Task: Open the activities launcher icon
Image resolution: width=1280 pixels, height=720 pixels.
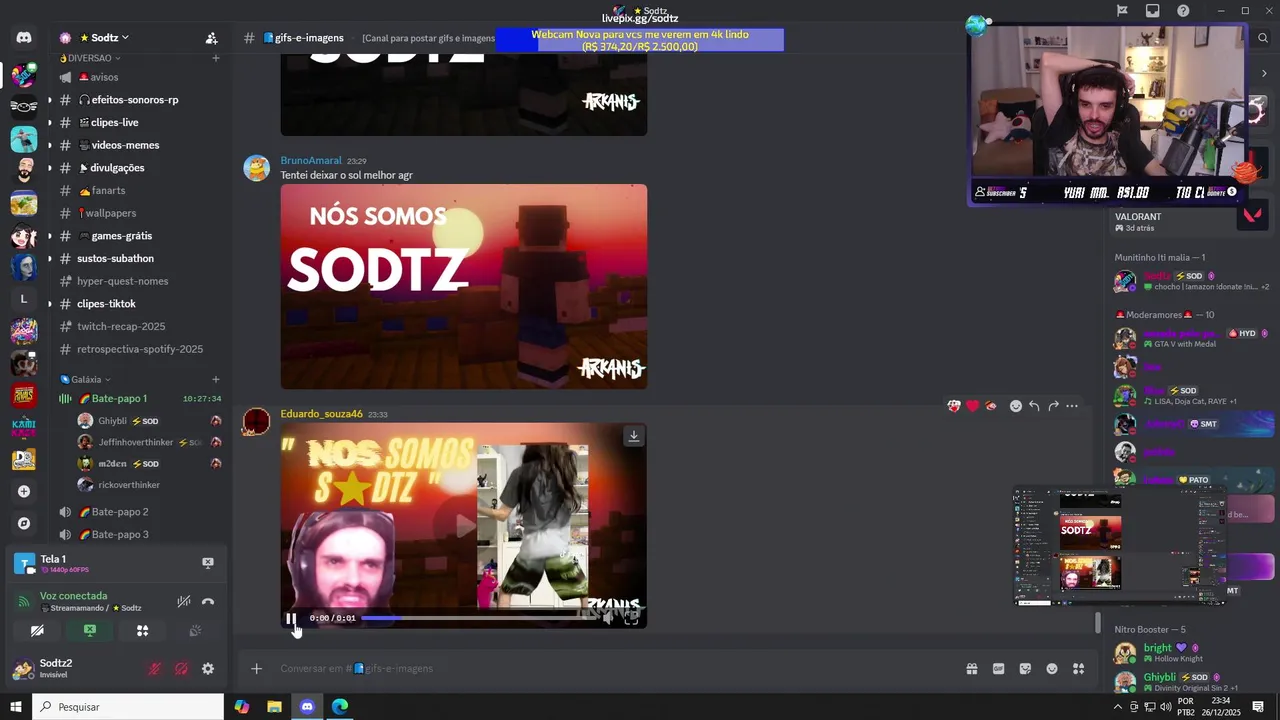Action: coord(142,631)
